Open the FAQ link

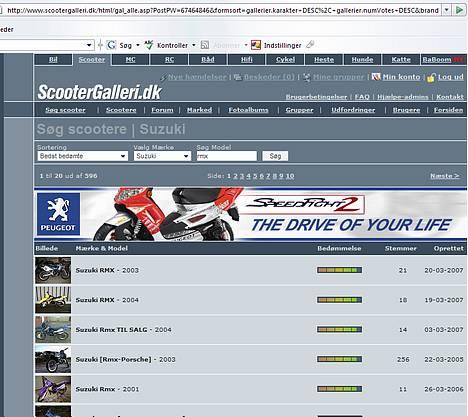pos(362,97)
